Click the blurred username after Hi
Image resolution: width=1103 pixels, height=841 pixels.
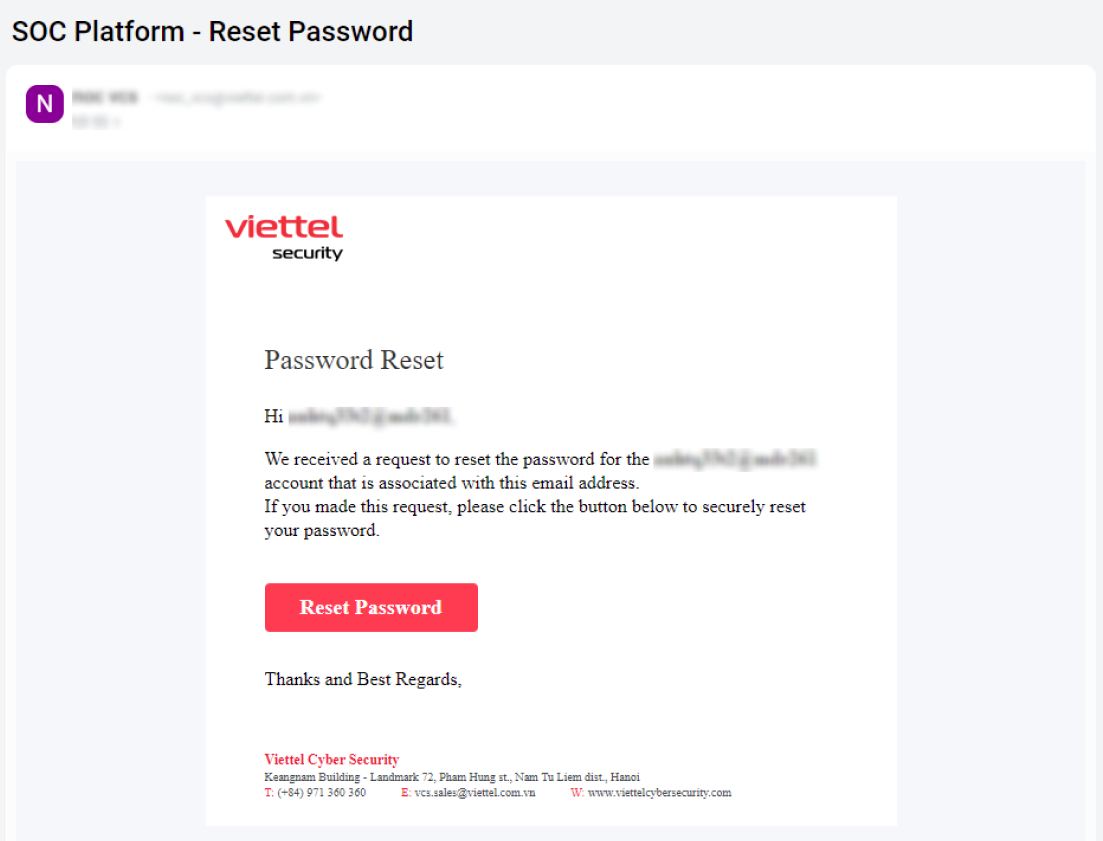(371, 416)
